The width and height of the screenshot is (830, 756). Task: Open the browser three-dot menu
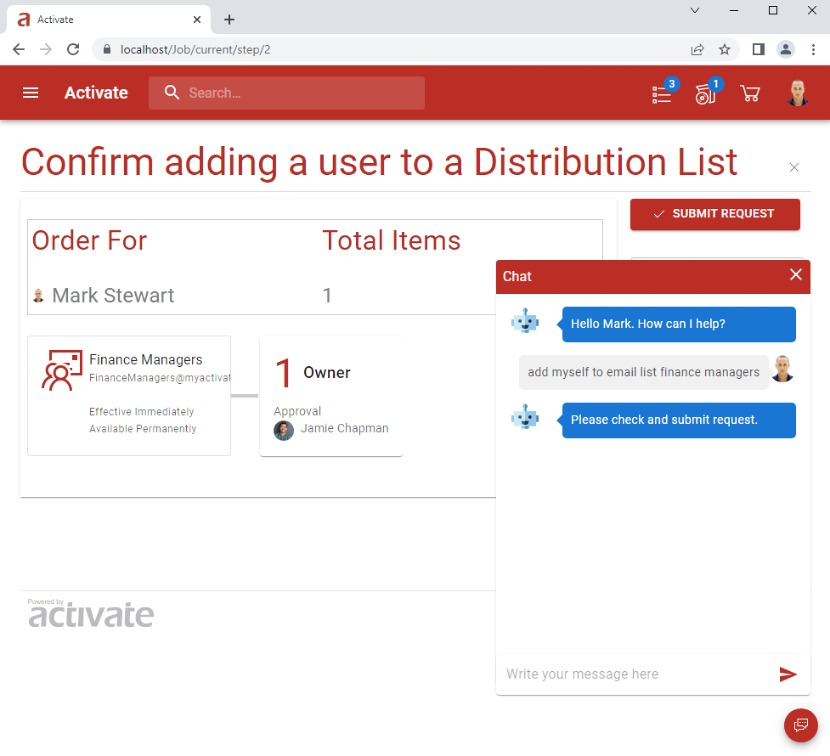point(813,50)
